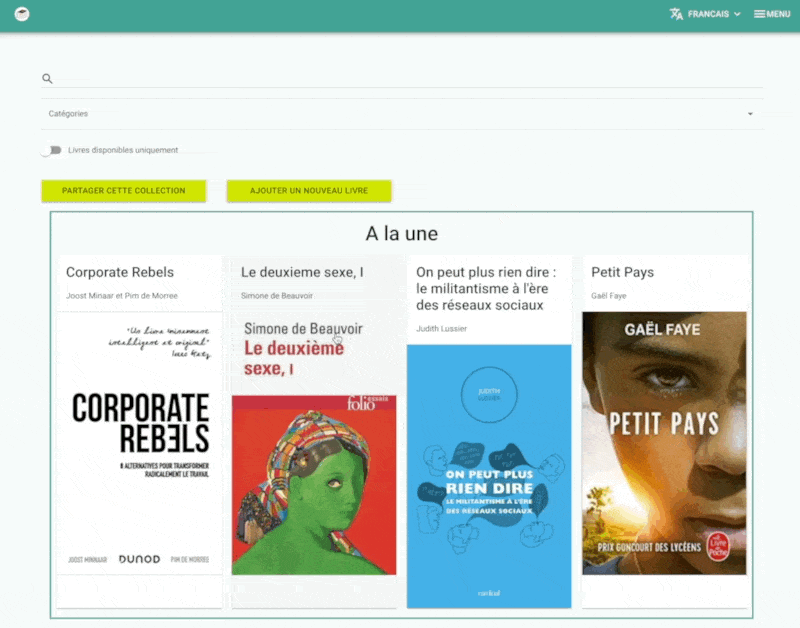Image resolution: width=800 pixels, height=628 pixels.
Task: Click the translate language icon
Action: 677,14
